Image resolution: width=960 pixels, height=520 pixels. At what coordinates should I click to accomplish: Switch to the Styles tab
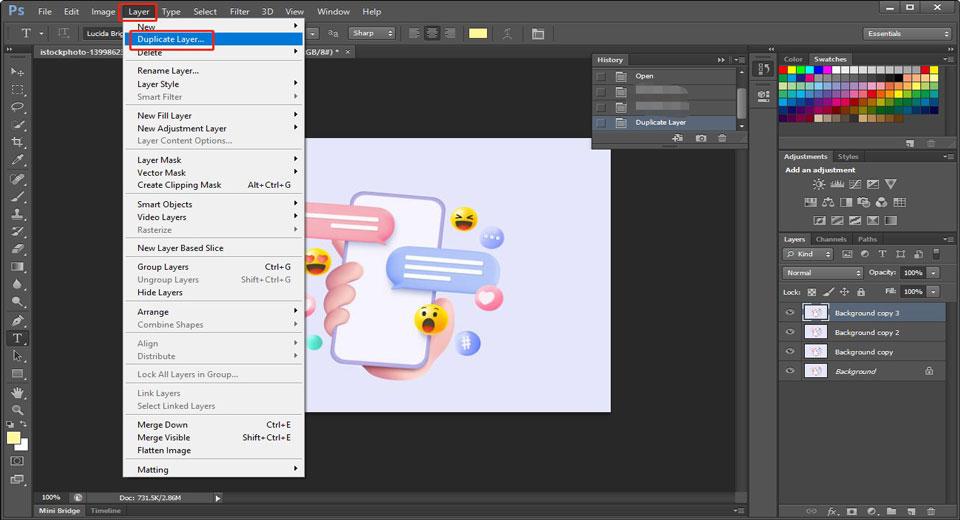pos(848,157)
